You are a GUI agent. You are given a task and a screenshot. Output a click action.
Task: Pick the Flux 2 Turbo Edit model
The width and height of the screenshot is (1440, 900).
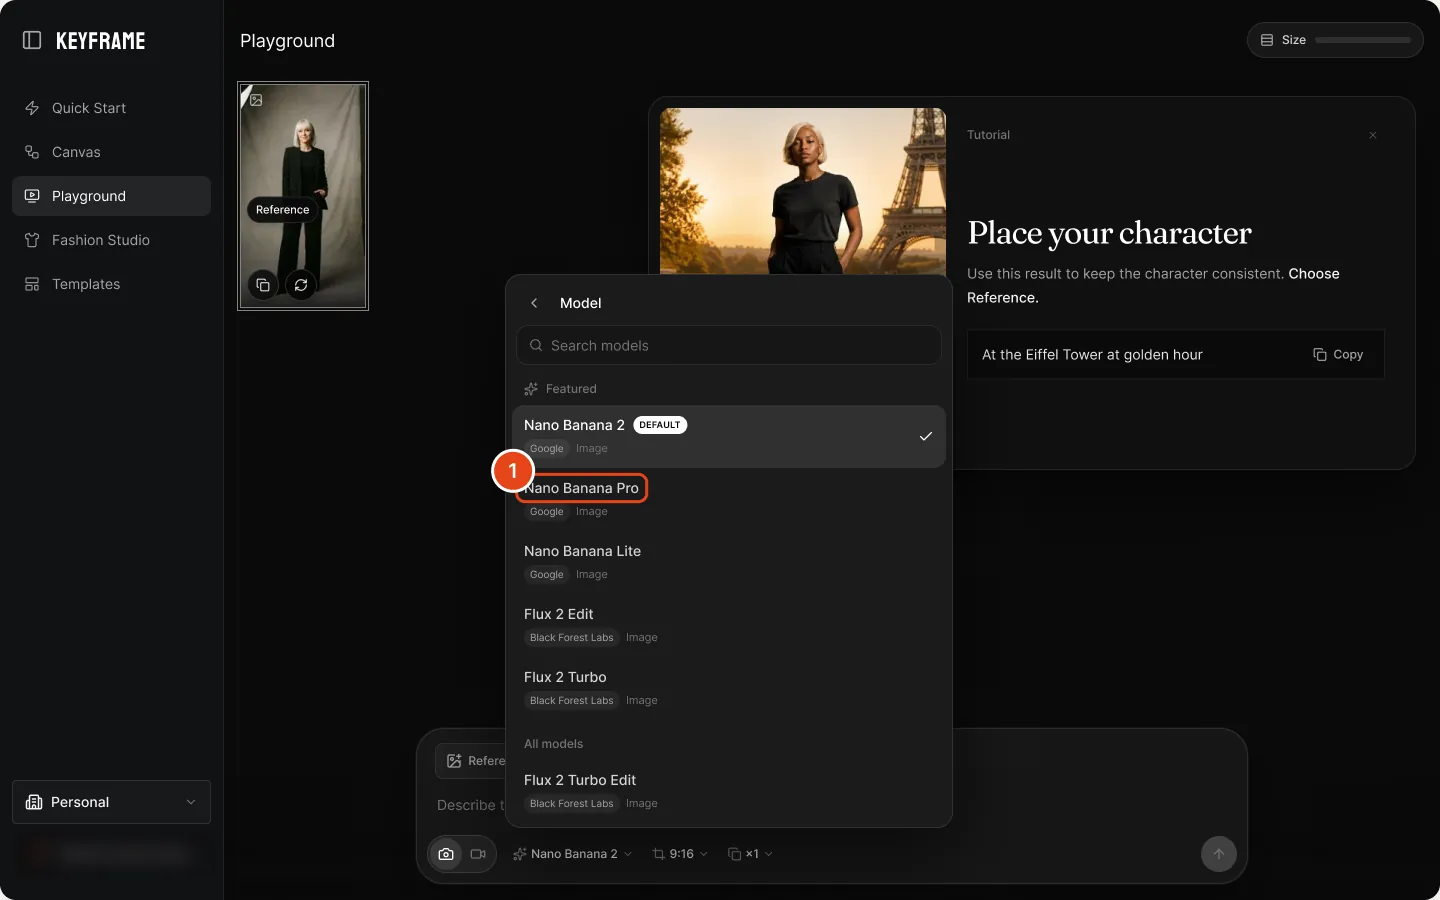729,791
